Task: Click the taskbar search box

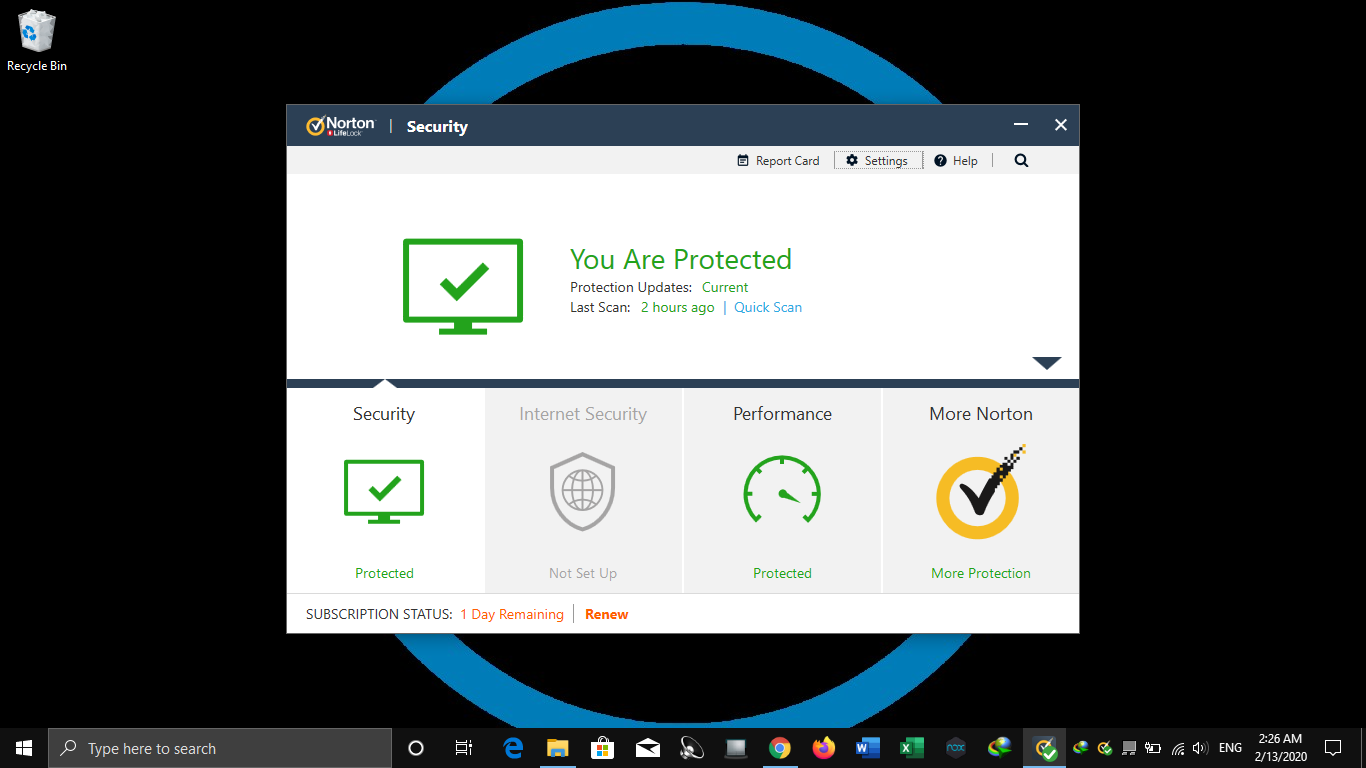Action: (x=220, y=748)
